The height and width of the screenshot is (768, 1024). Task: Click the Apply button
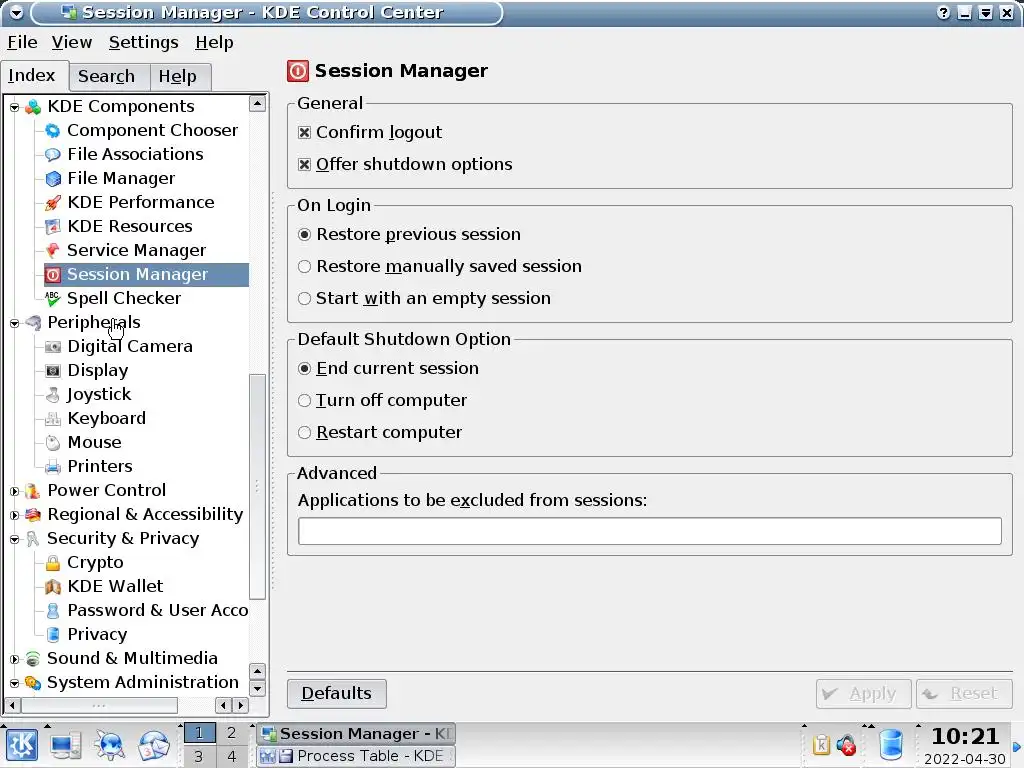tap(863, 694)
